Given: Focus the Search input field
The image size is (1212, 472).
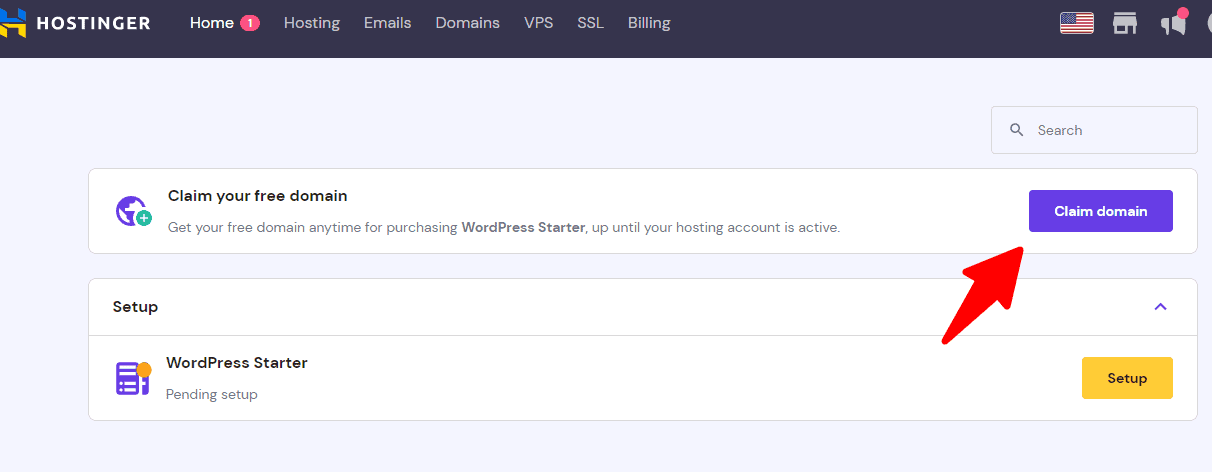Looking at the screenshot, I should [1094, 130].
